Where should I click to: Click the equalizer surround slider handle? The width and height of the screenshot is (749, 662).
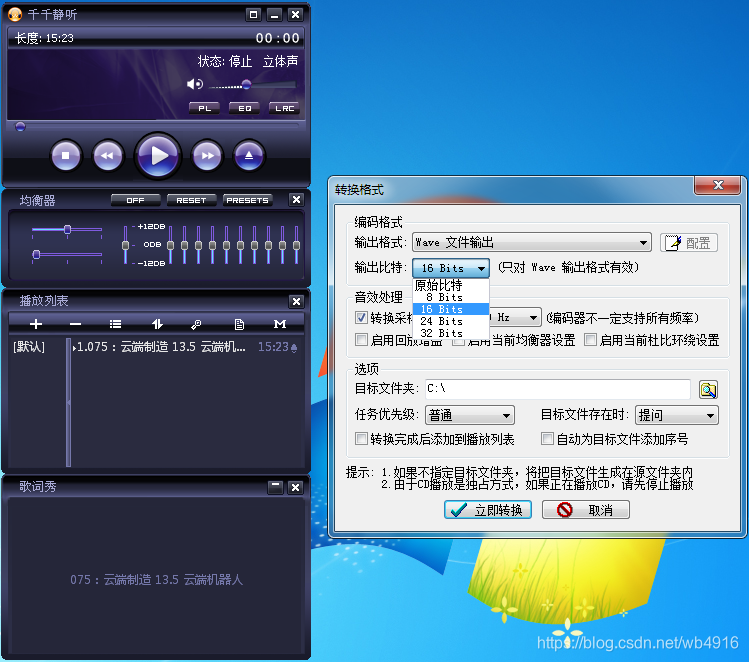[x=36, y=255]
